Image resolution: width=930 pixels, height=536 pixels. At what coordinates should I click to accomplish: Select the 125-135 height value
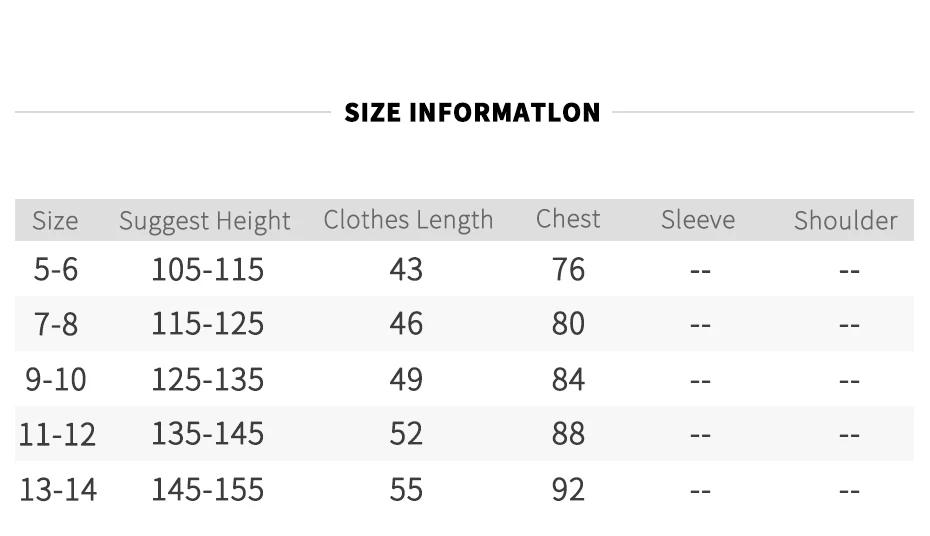click(x=208, y=379)
